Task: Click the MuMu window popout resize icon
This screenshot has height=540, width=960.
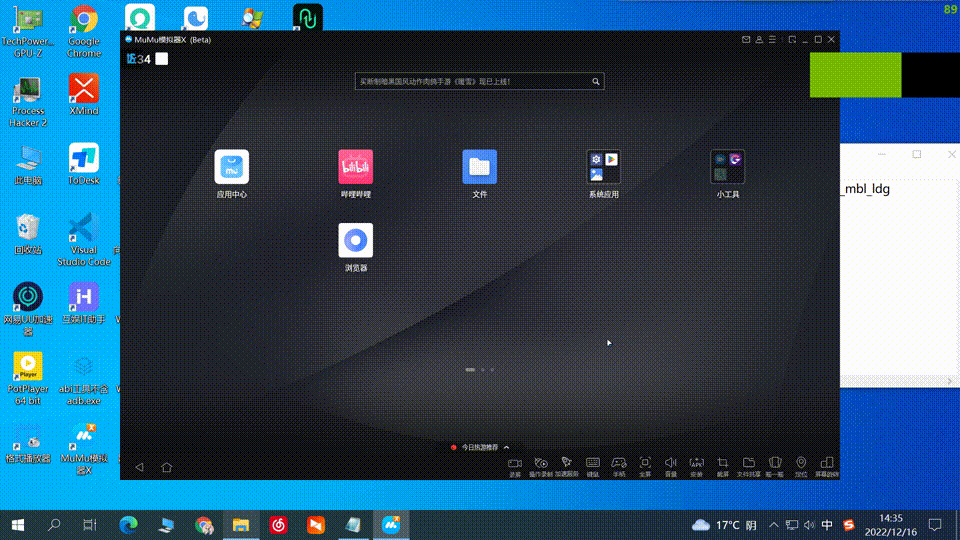Action: pos(792,39)
